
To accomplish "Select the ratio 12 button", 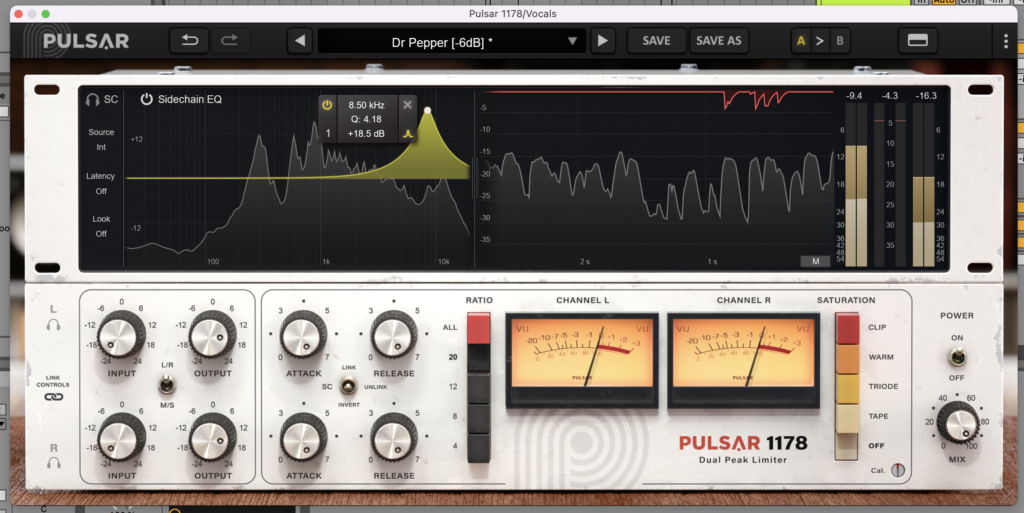I will 479,388.
